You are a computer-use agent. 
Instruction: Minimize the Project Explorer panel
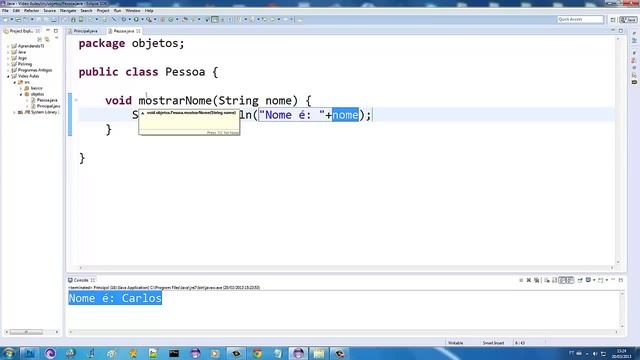pyautogui.click(x=48, y=31)
